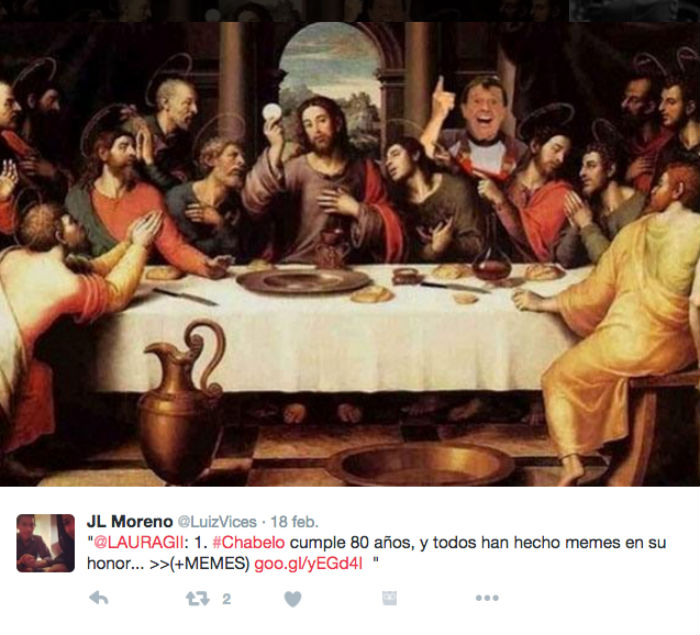
Task: Click the arched window in the painting
Action: 330,85
